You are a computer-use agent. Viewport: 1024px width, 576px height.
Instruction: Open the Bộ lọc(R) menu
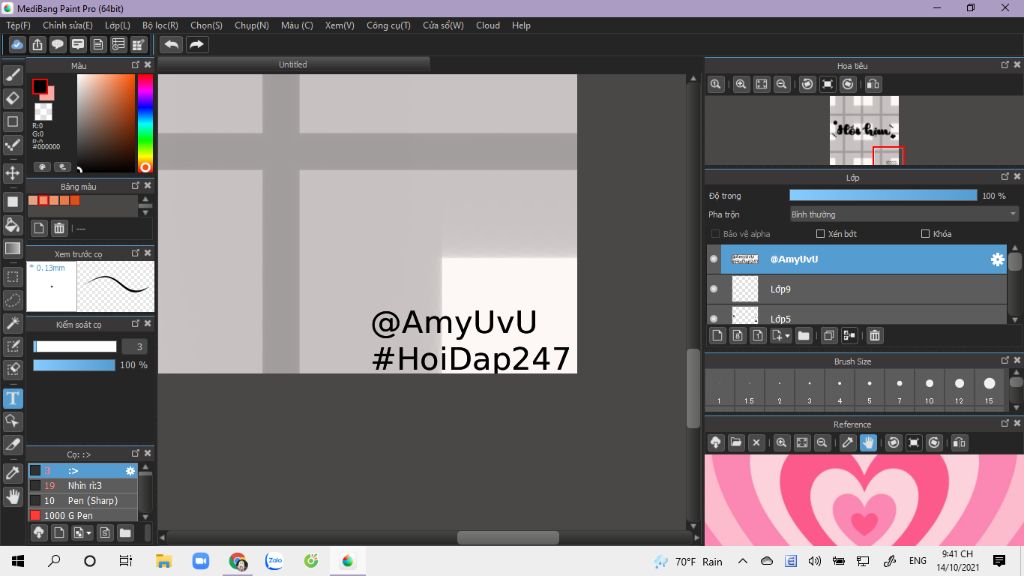(160, 25)
